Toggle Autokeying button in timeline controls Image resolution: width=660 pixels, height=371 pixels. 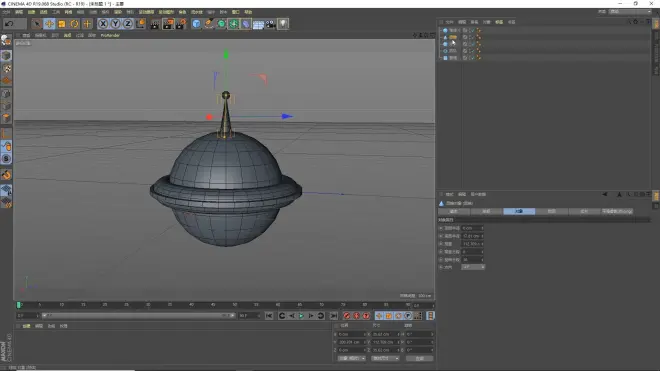point(357,316)
